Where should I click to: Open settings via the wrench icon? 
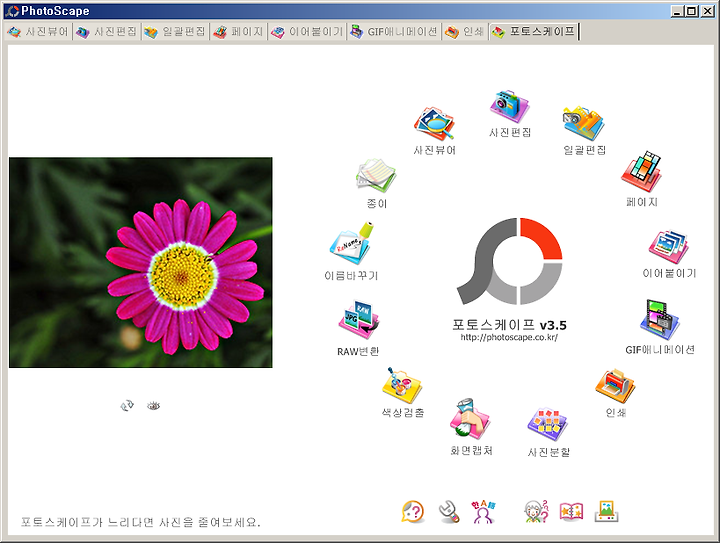(449, 511)
